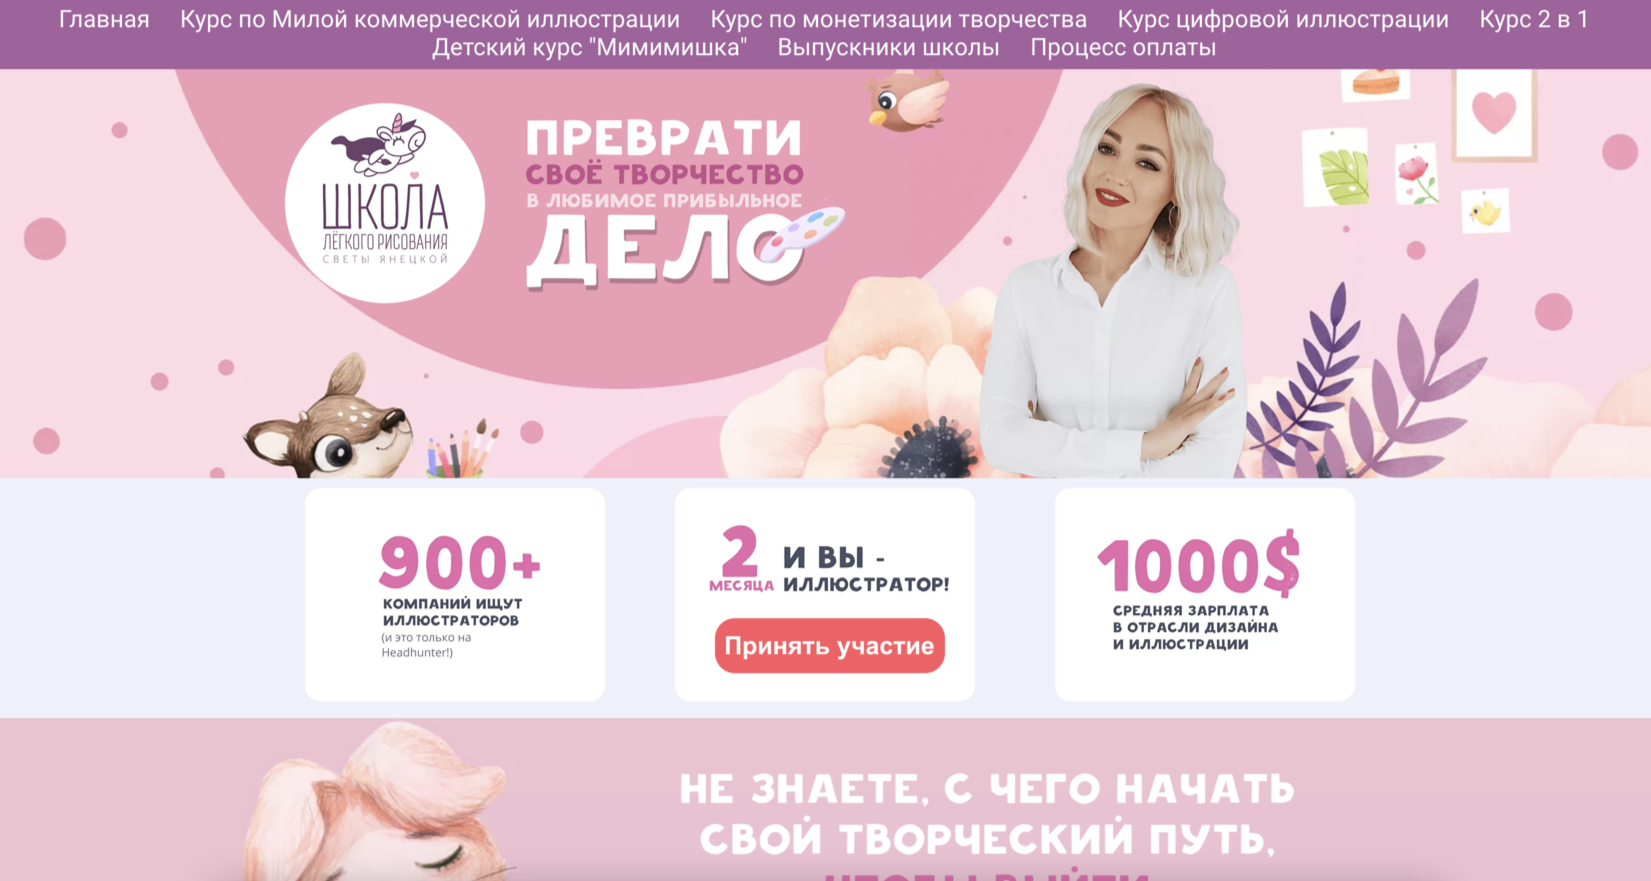
Task: Open Курс цифровой иллюстрации page
Action: pyautogui.click(x=1283, y=19)
